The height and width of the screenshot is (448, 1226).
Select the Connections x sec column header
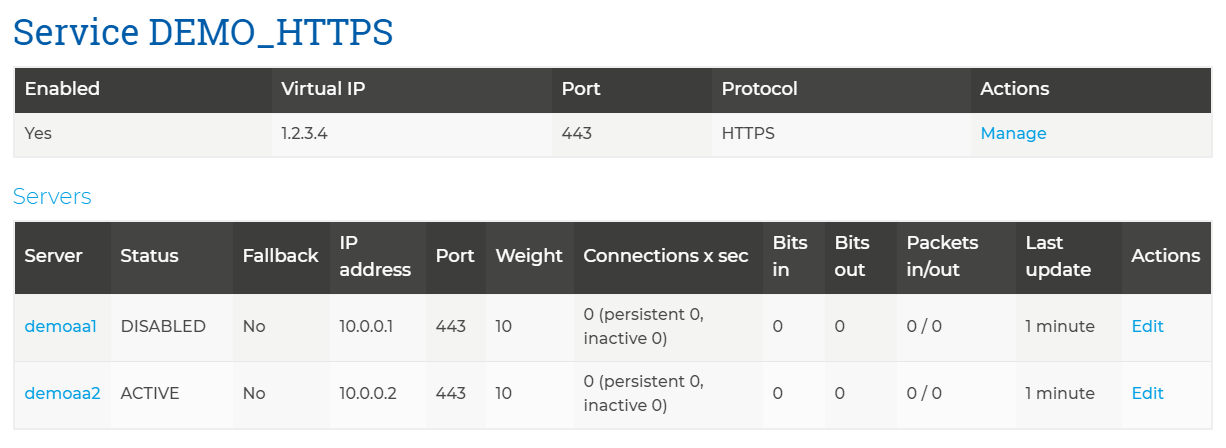click(x=665, y=255)
